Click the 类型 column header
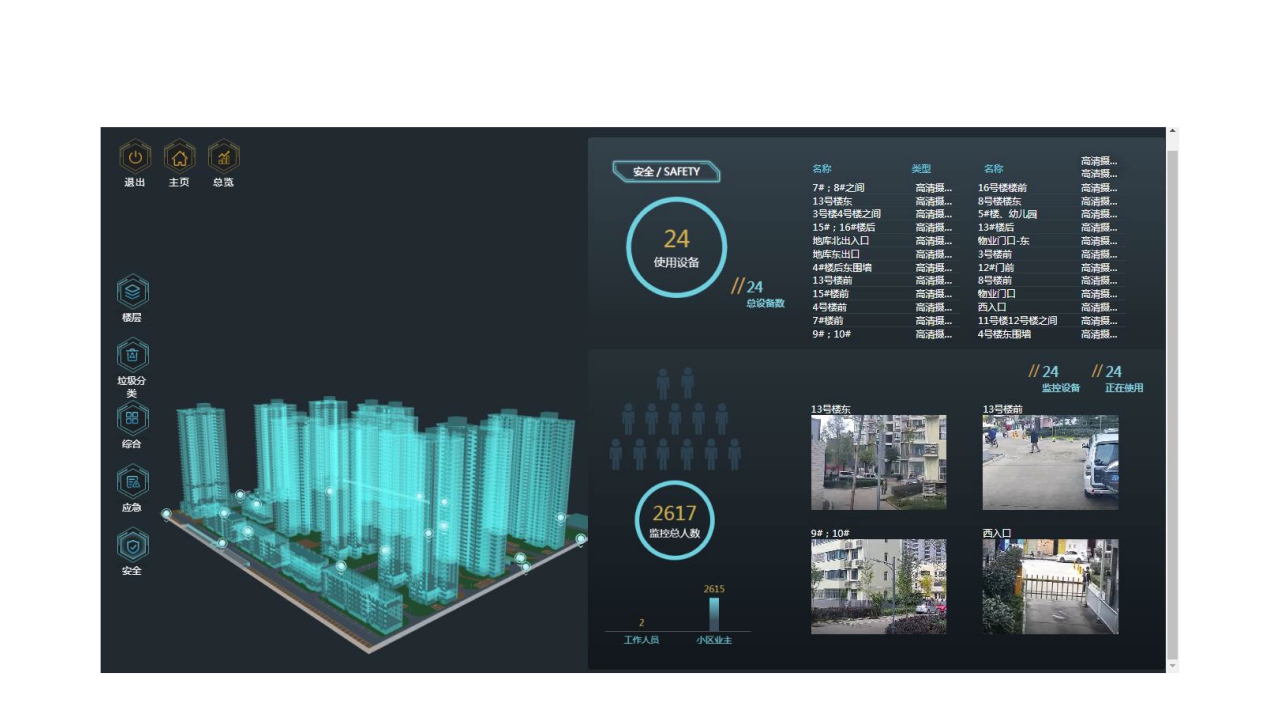This screenshot has height=720, width=1280. pyautogui.click(x=921, y=169)
